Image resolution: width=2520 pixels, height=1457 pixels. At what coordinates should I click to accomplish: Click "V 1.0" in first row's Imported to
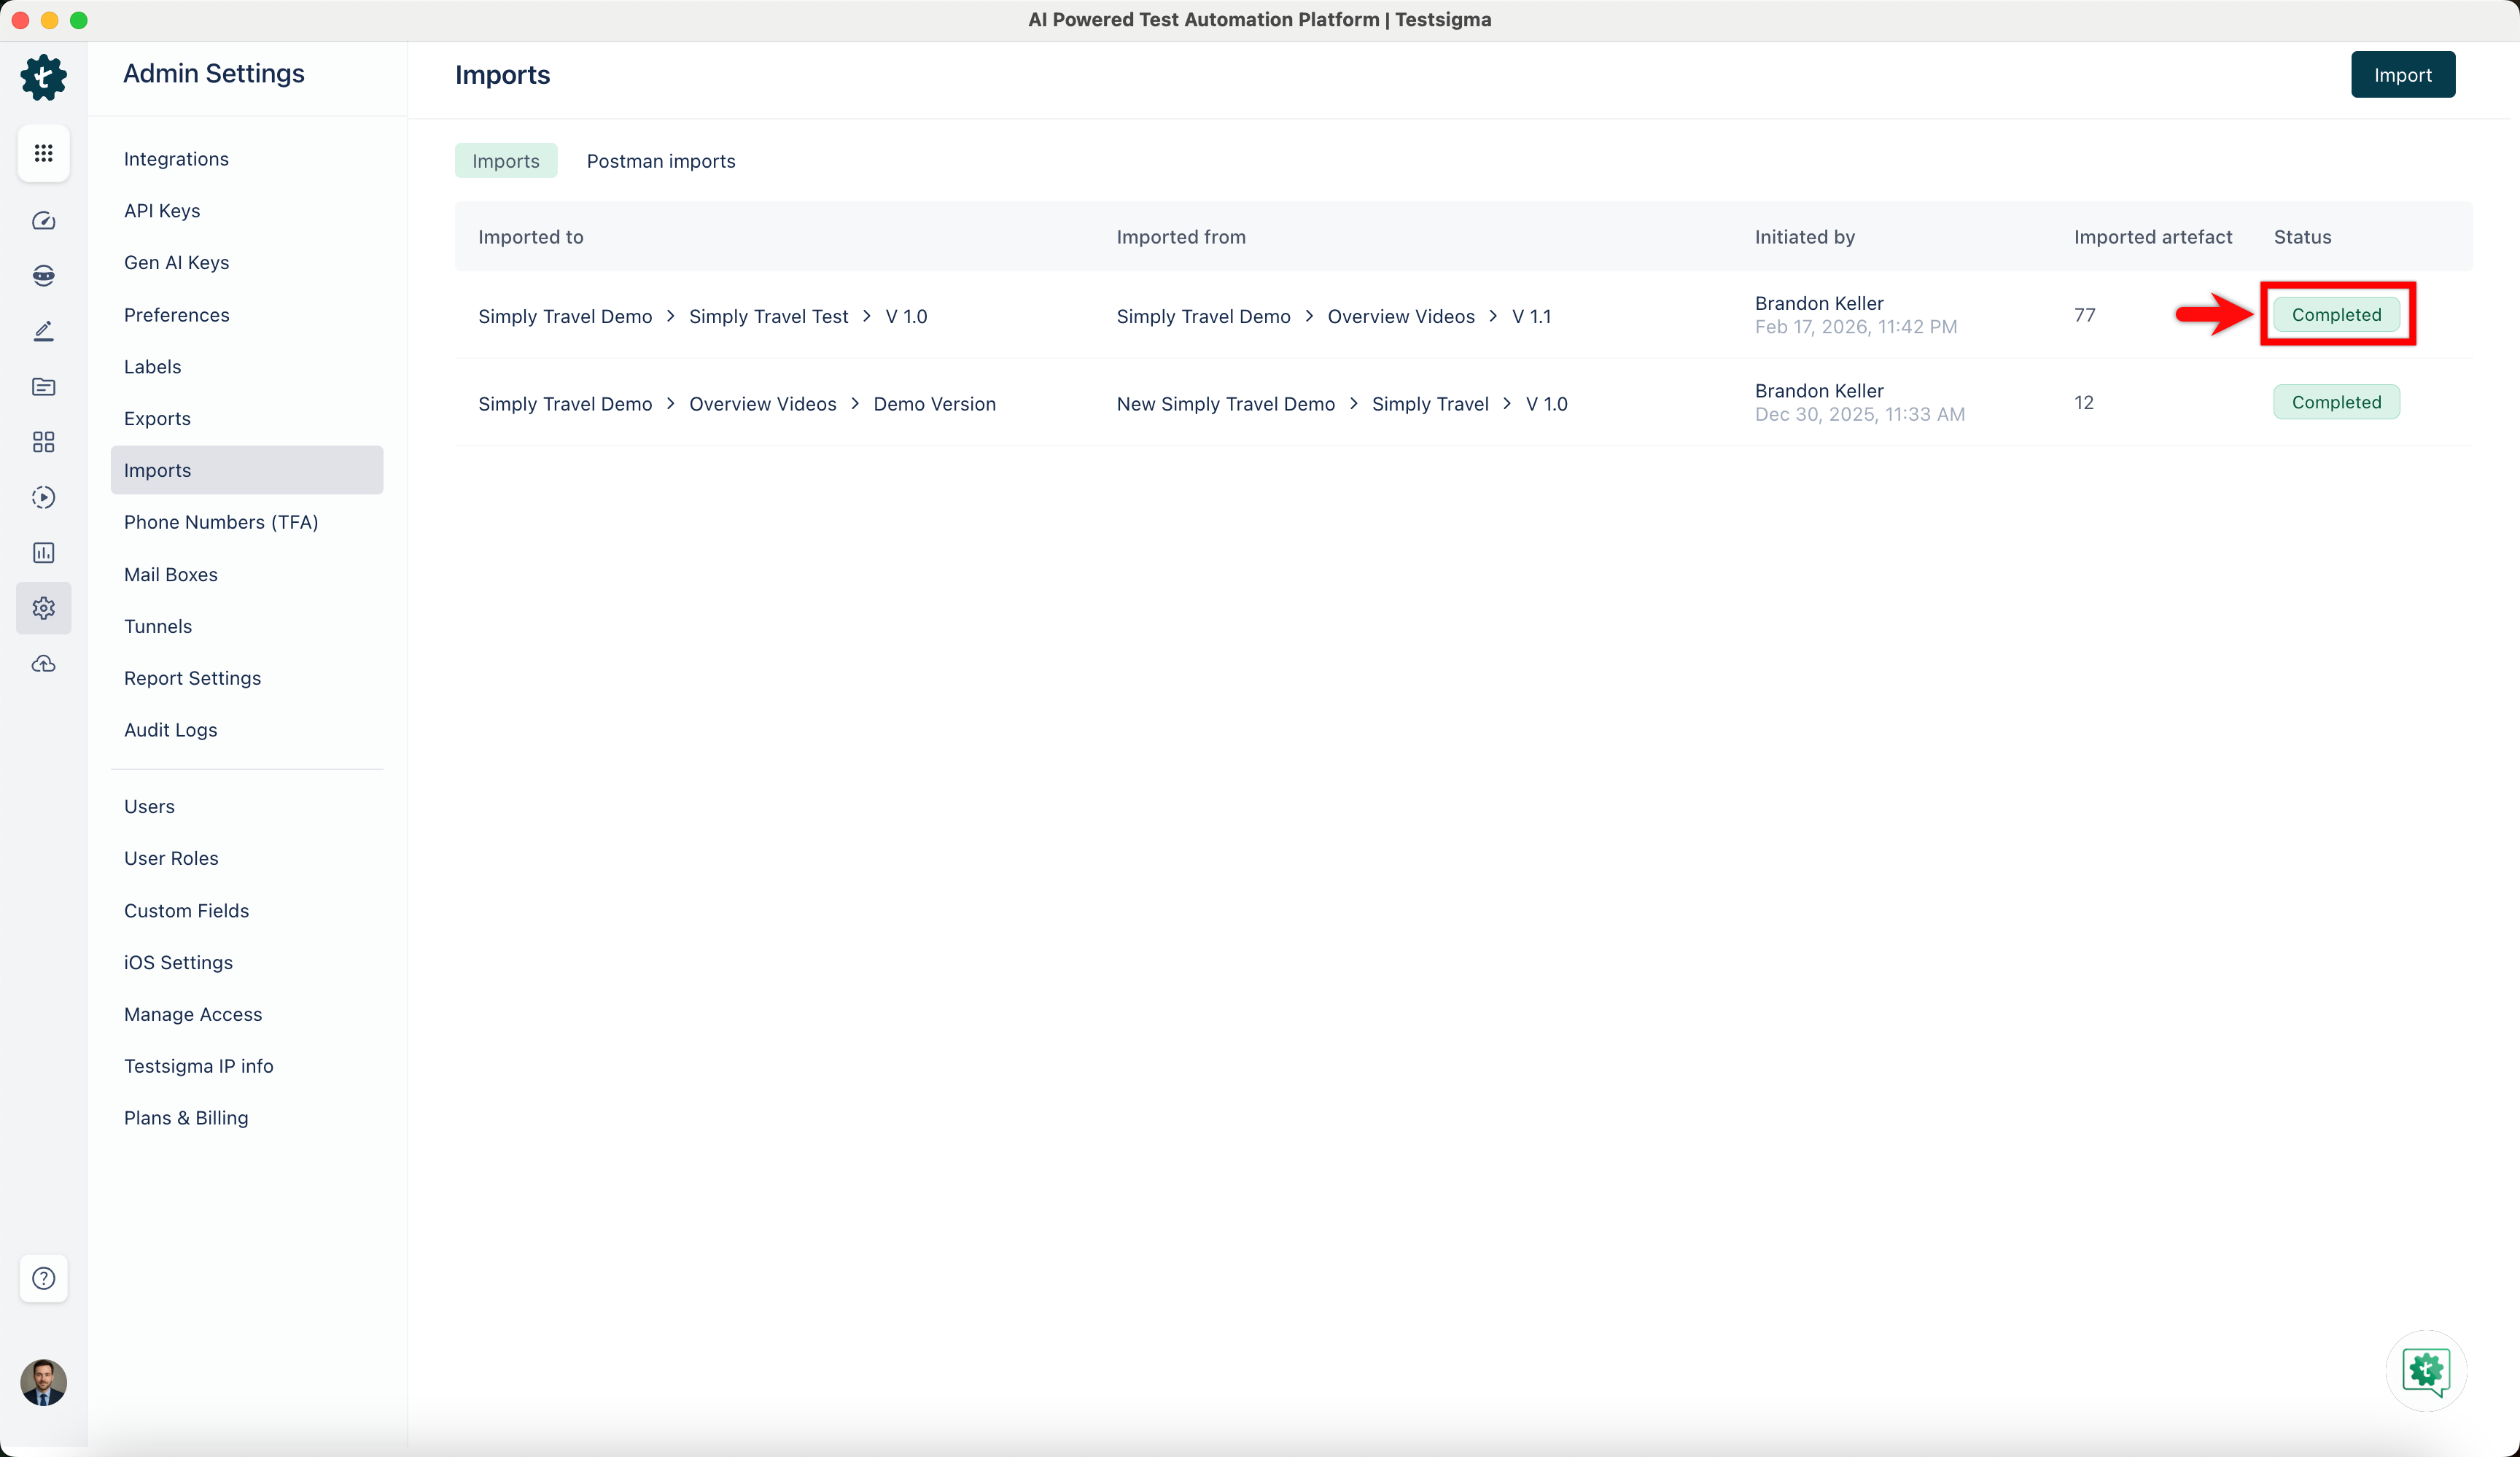[906, 317]
